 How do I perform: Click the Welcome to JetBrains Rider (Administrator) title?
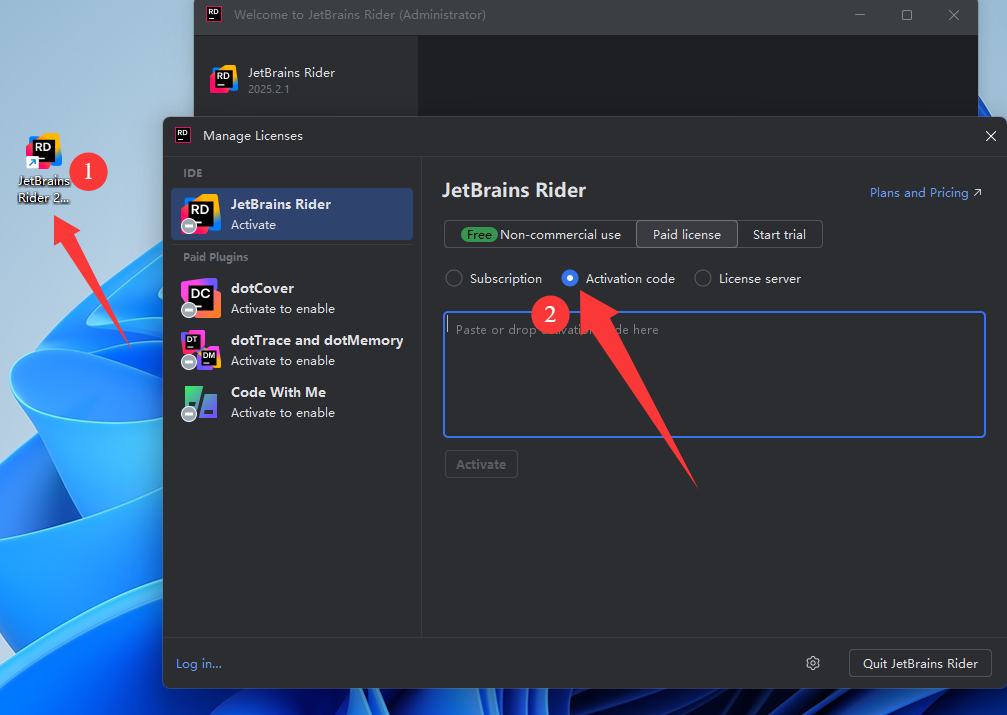point(360,15)
